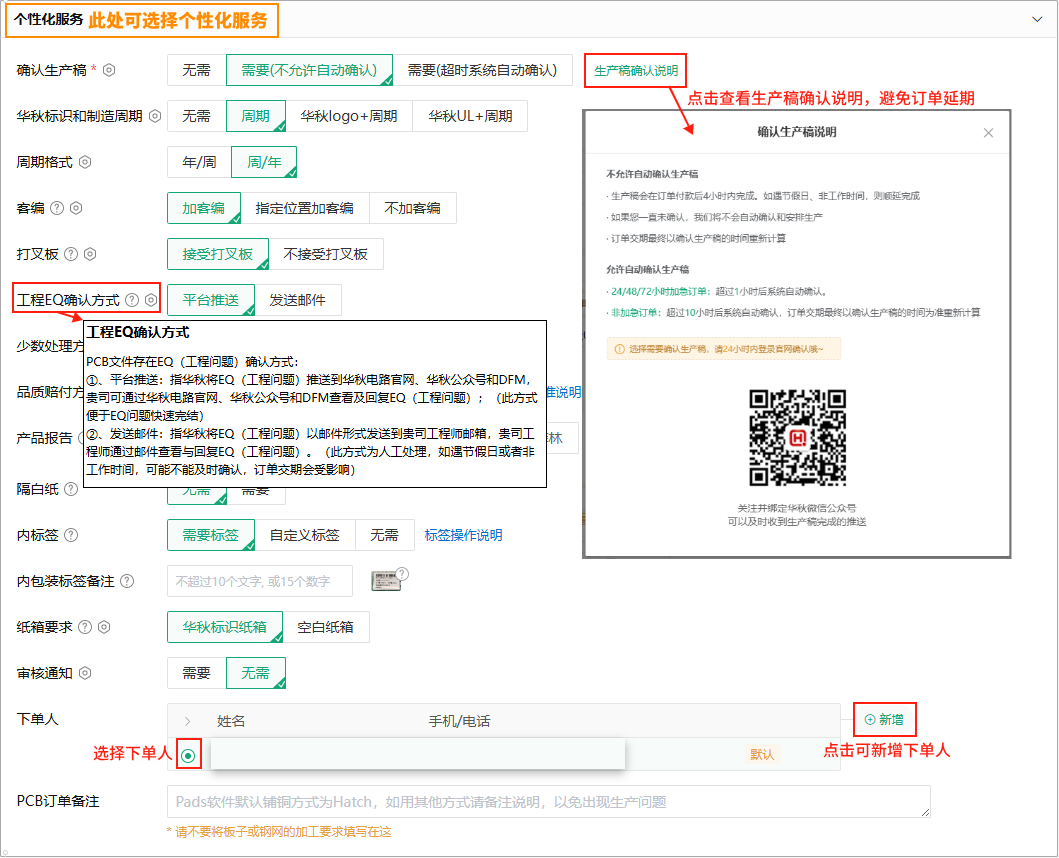Image resolution: width=1059 pixels, height=858 pixels.
Task: Open the help icon next to 客编
Action: point(57,208)
